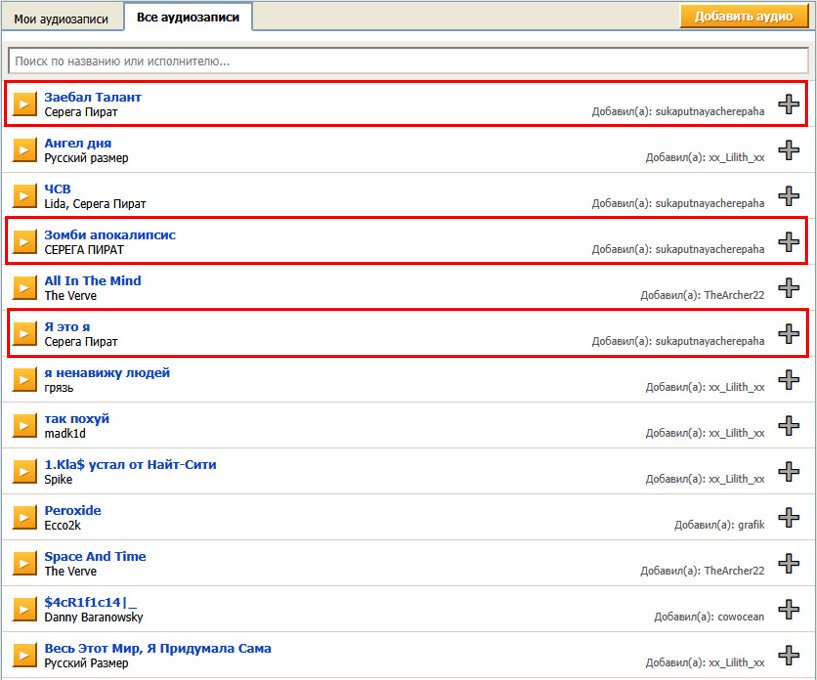The image size is (817, 680).
Task: Add "я ненавижу людей" via plus icon
Action: pyautogui.click(x=789, y=379)
